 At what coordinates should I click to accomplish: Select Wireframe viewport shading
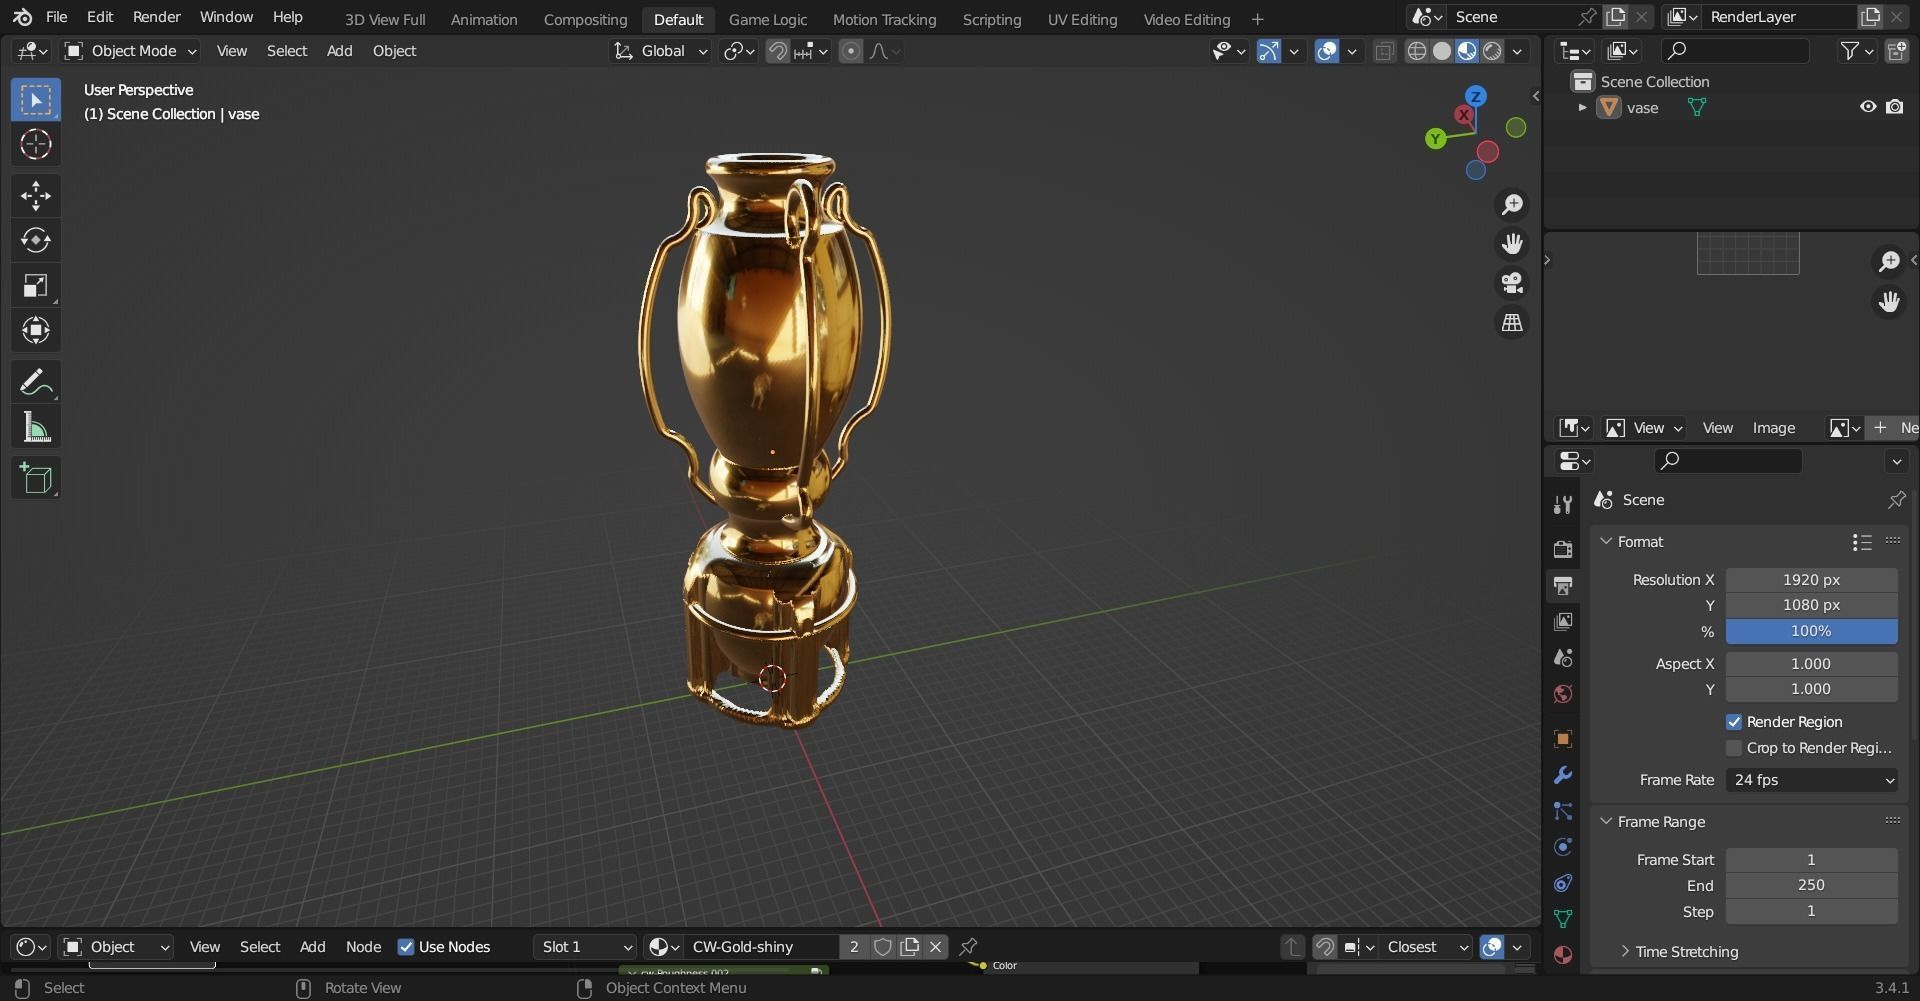click(1416, 51)
